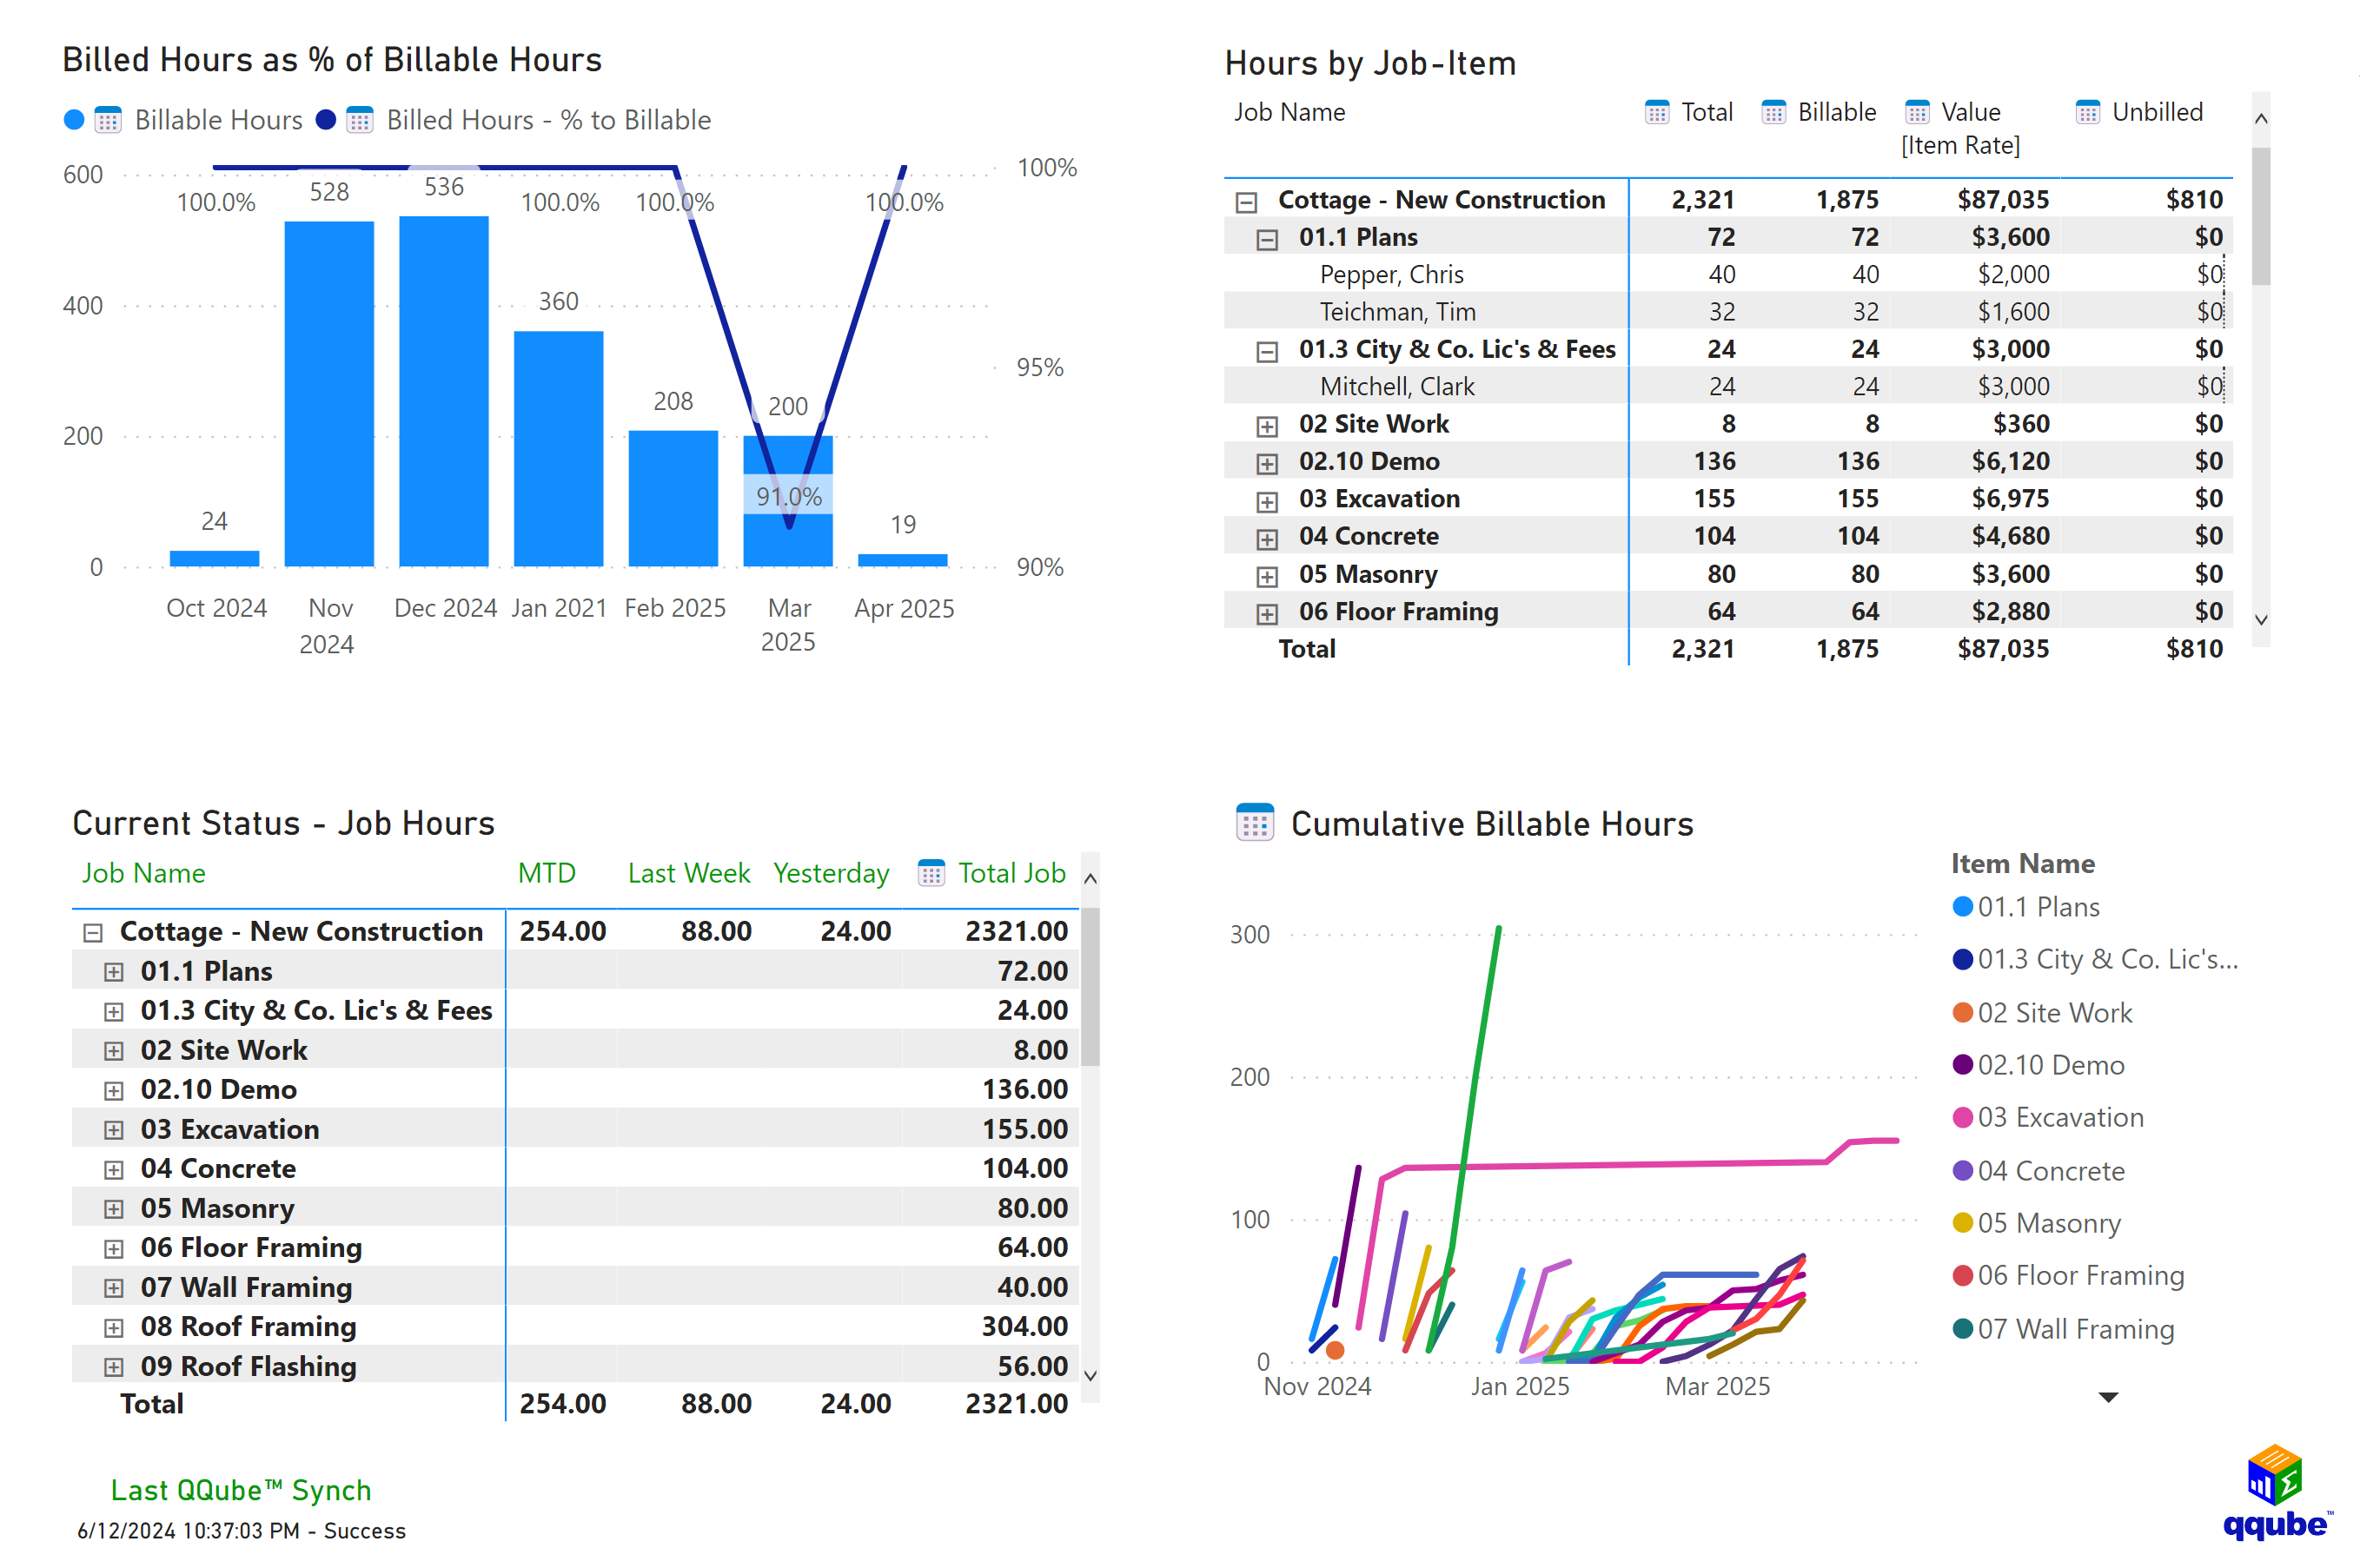Sort by the MTD column header

[x=546, y=873]
